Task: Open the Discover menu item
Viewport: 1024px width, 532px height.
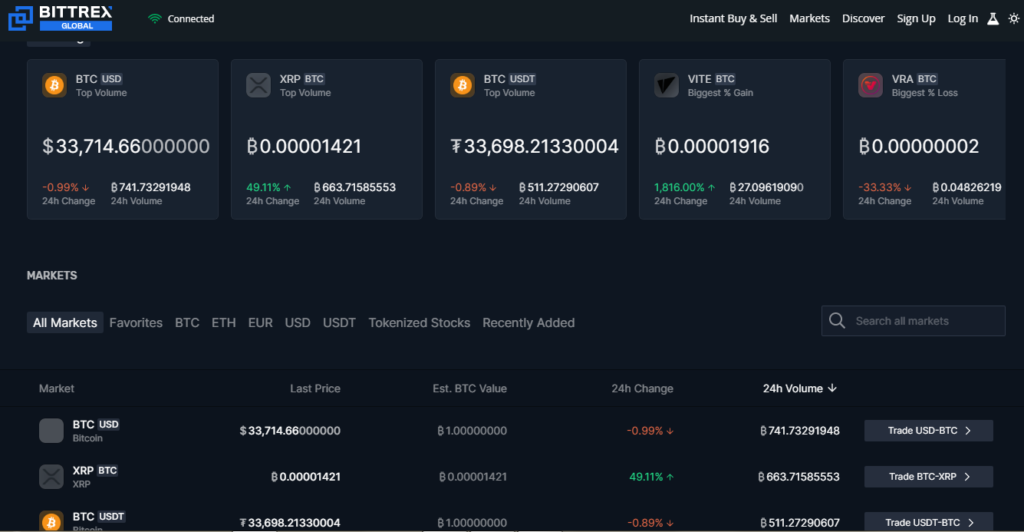Action: (863, 18)
